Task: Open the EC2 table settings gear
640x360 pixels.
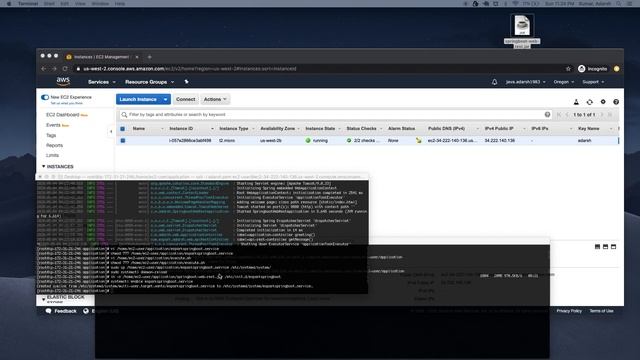Action: click(603, 102)
